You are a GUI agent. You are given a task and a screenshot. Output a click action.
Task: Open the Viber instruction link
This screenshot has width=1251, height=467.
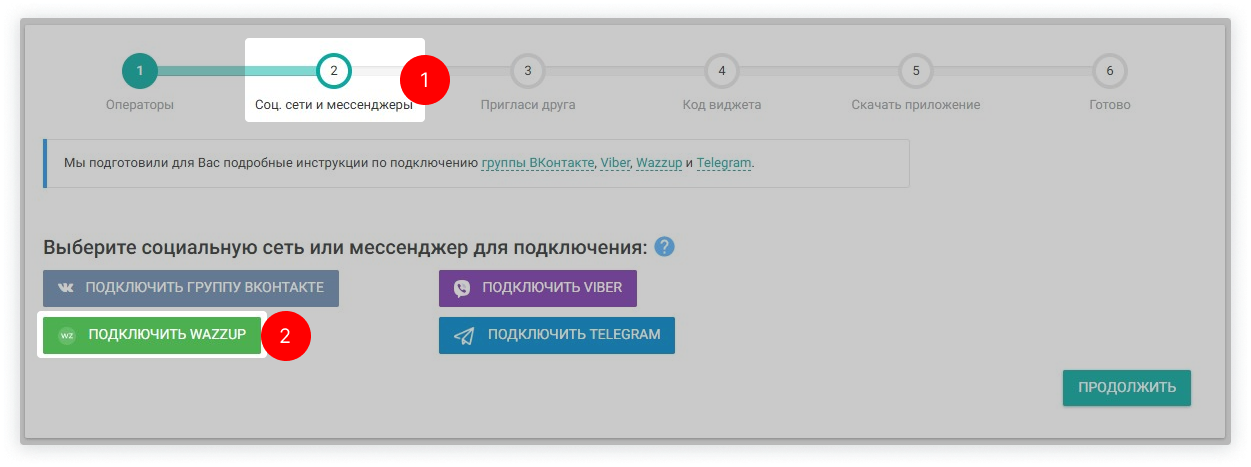click(615, 163)
